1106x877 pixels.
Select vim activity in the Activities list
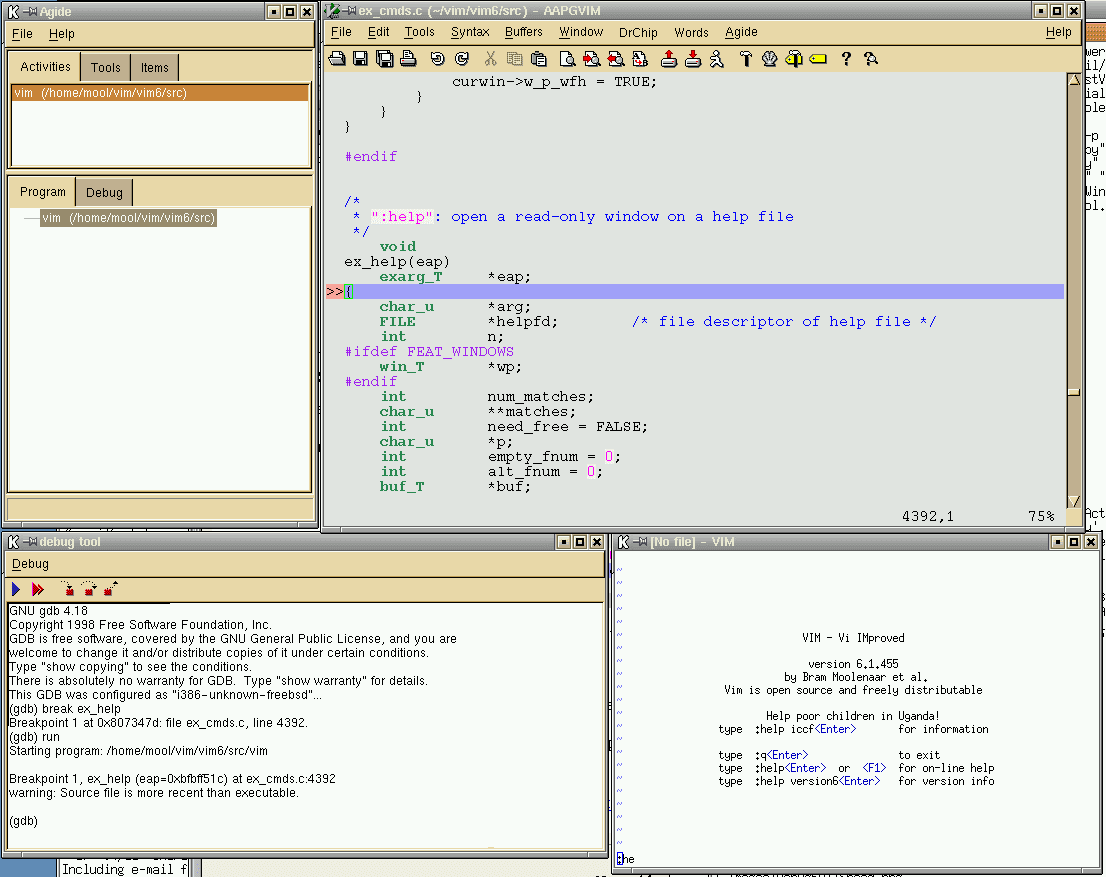tap(160, 92)
